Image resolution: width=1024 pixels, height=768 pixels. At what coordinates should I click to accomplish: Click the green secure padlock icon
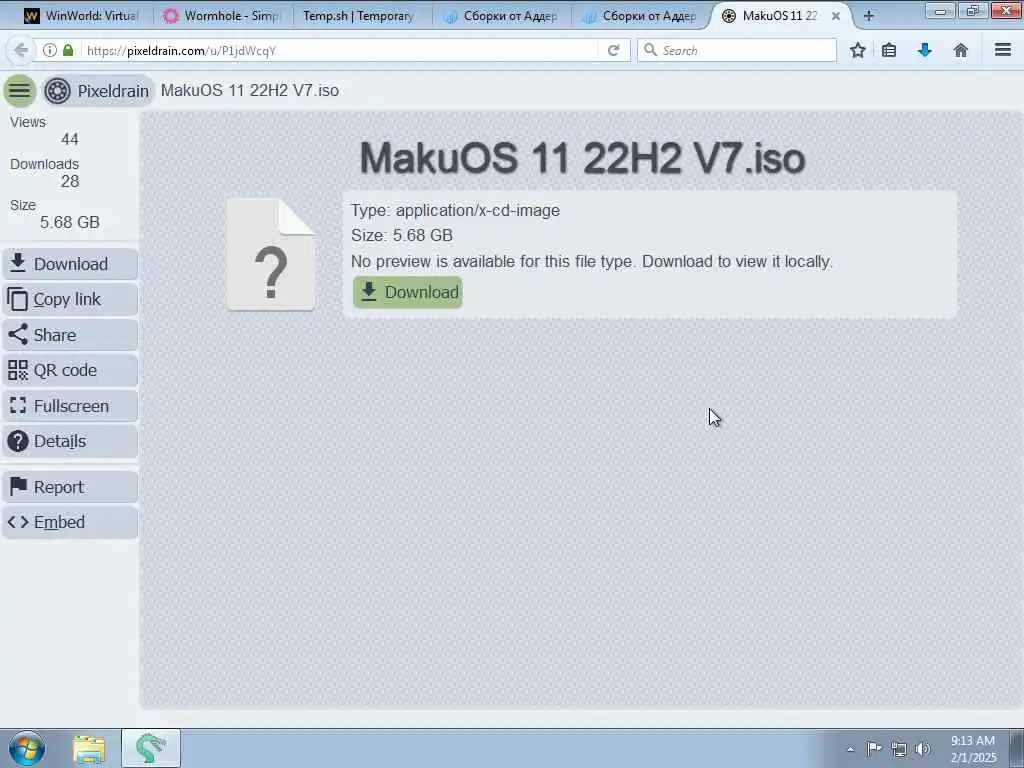[68, 50]
